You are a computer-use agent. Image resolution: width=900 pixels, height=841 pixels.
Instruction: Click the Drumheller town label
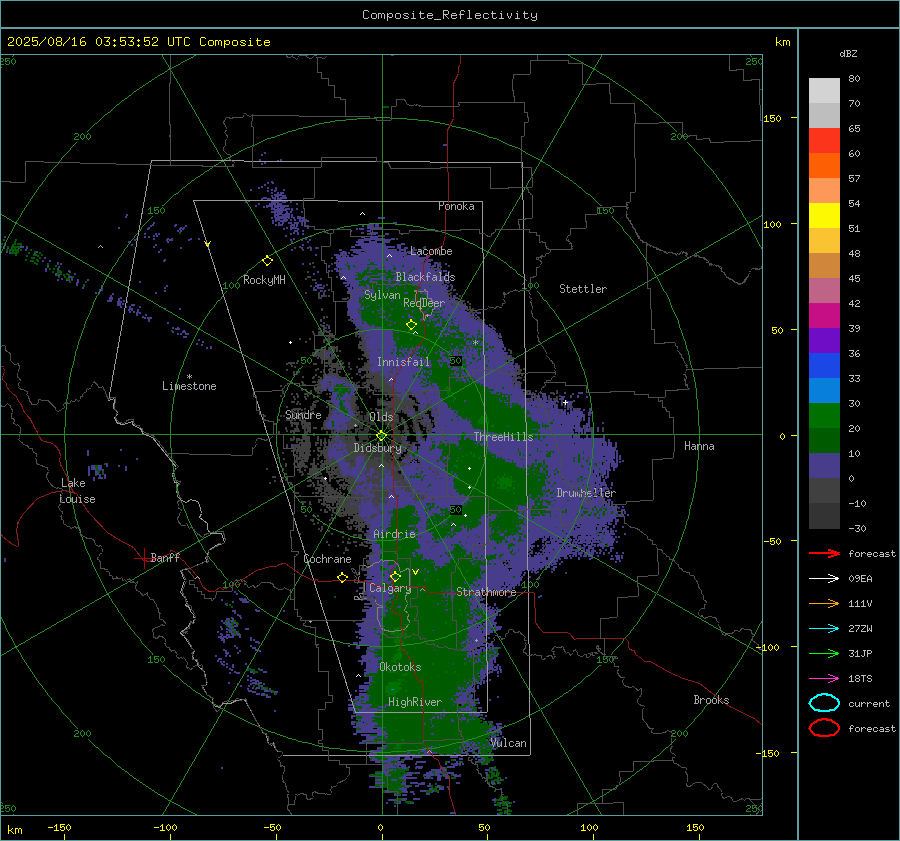[586, 493]
